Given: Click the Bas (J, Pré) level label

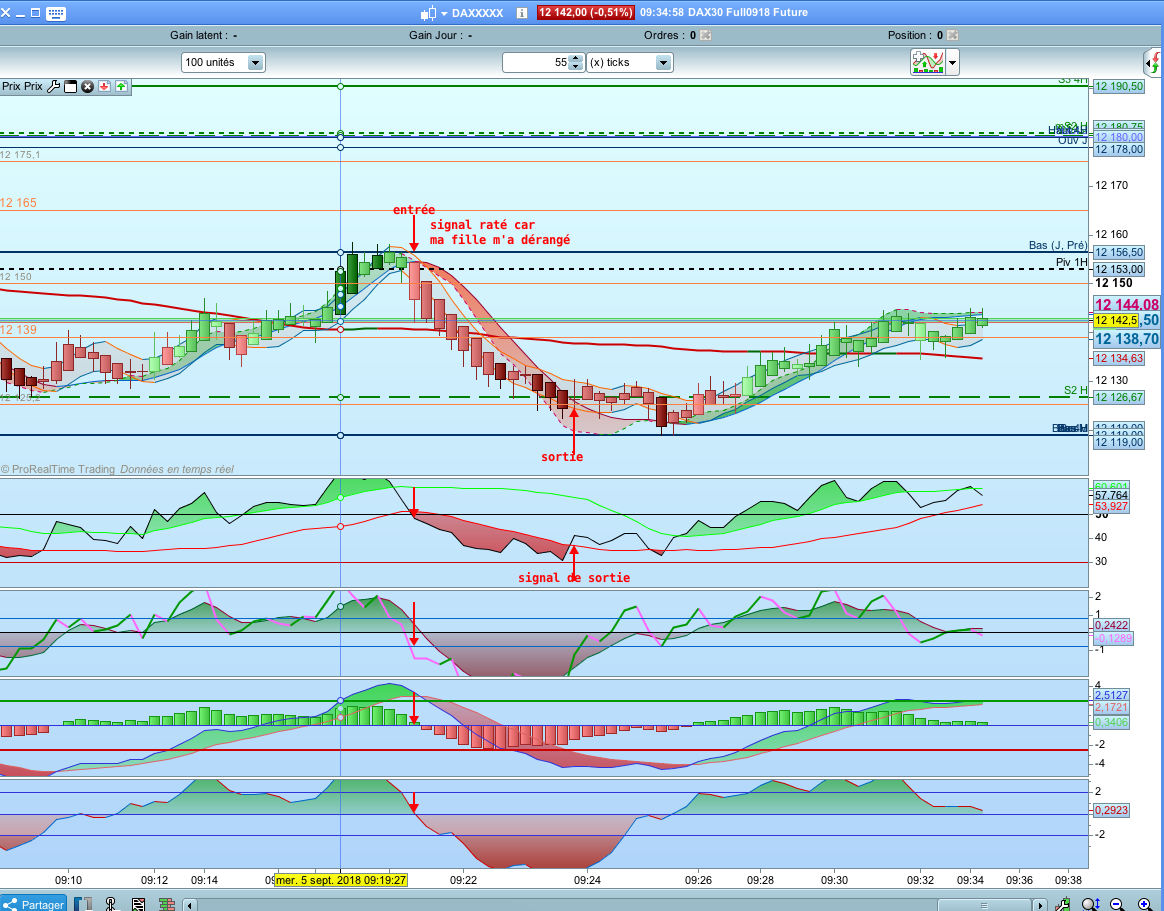Looking at the screenshot, I should coord(1058,245).
